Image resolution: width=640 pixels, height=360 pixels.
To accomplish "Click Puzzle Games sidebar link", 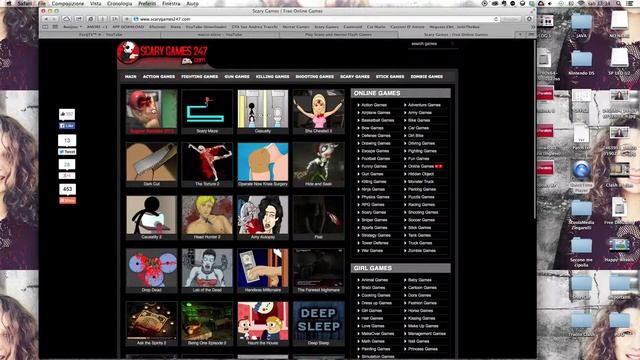I will pyautogui.click(x=421, y=197).
